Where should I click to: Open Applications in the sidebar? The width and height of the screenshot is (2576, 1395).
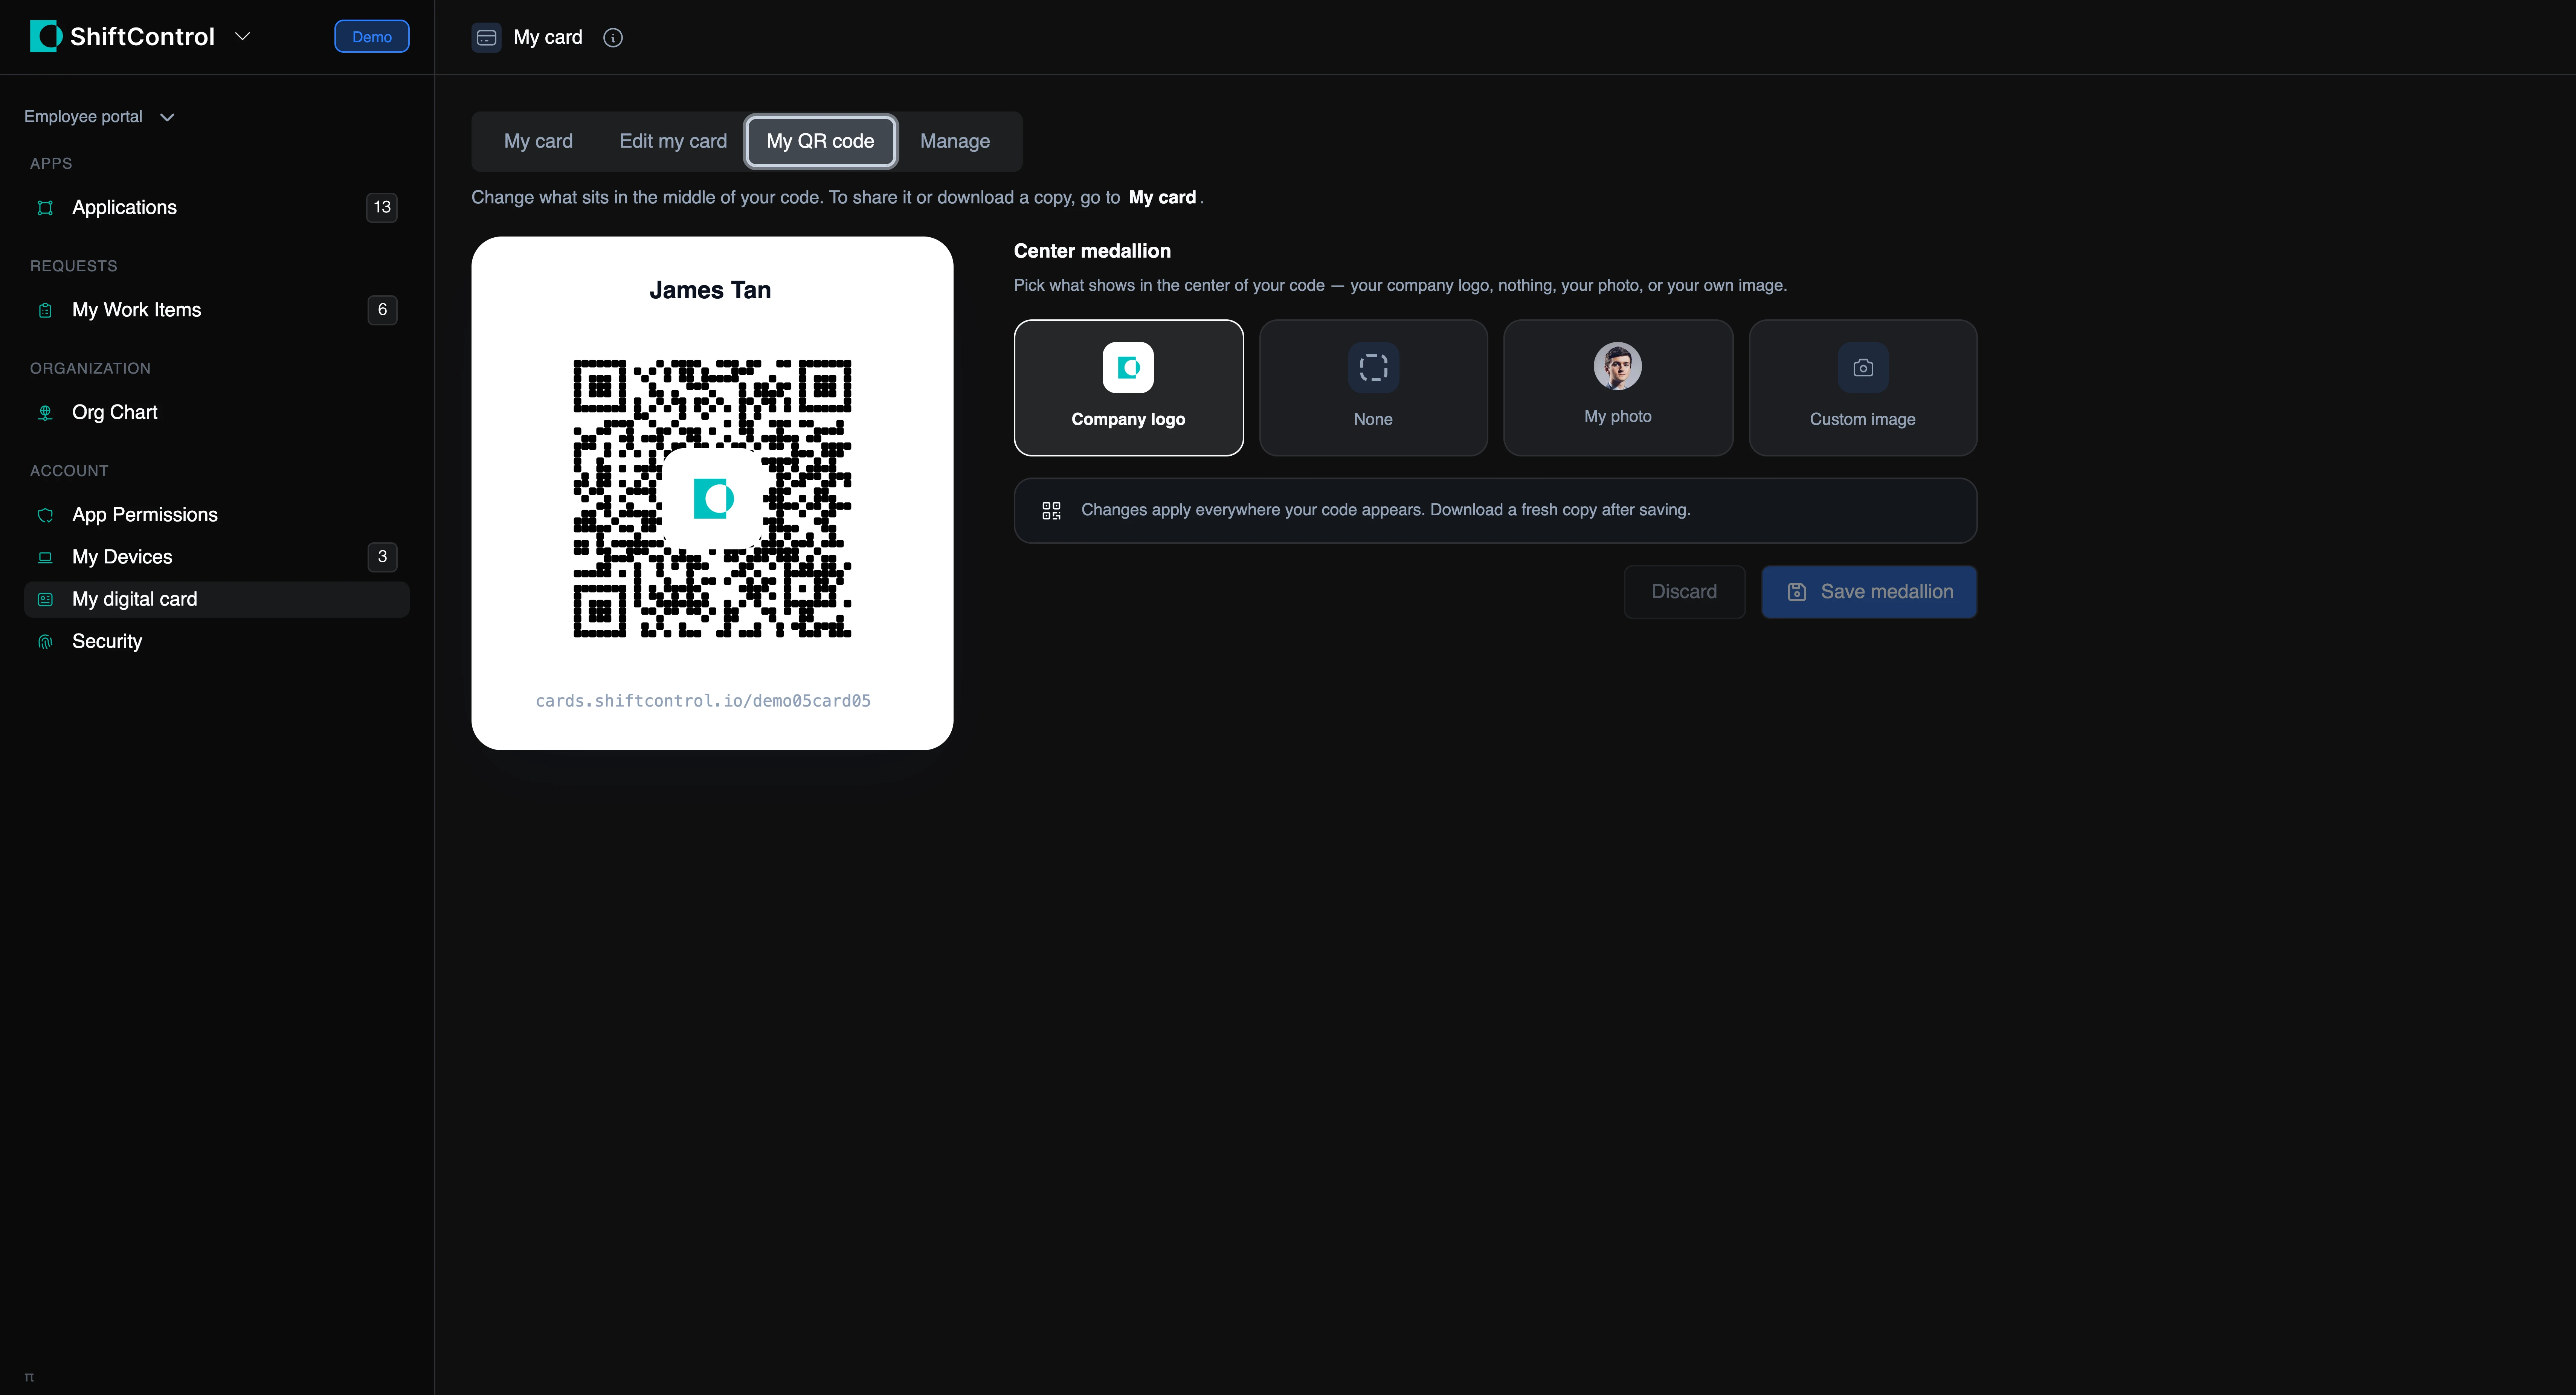[x=217, y=207]
